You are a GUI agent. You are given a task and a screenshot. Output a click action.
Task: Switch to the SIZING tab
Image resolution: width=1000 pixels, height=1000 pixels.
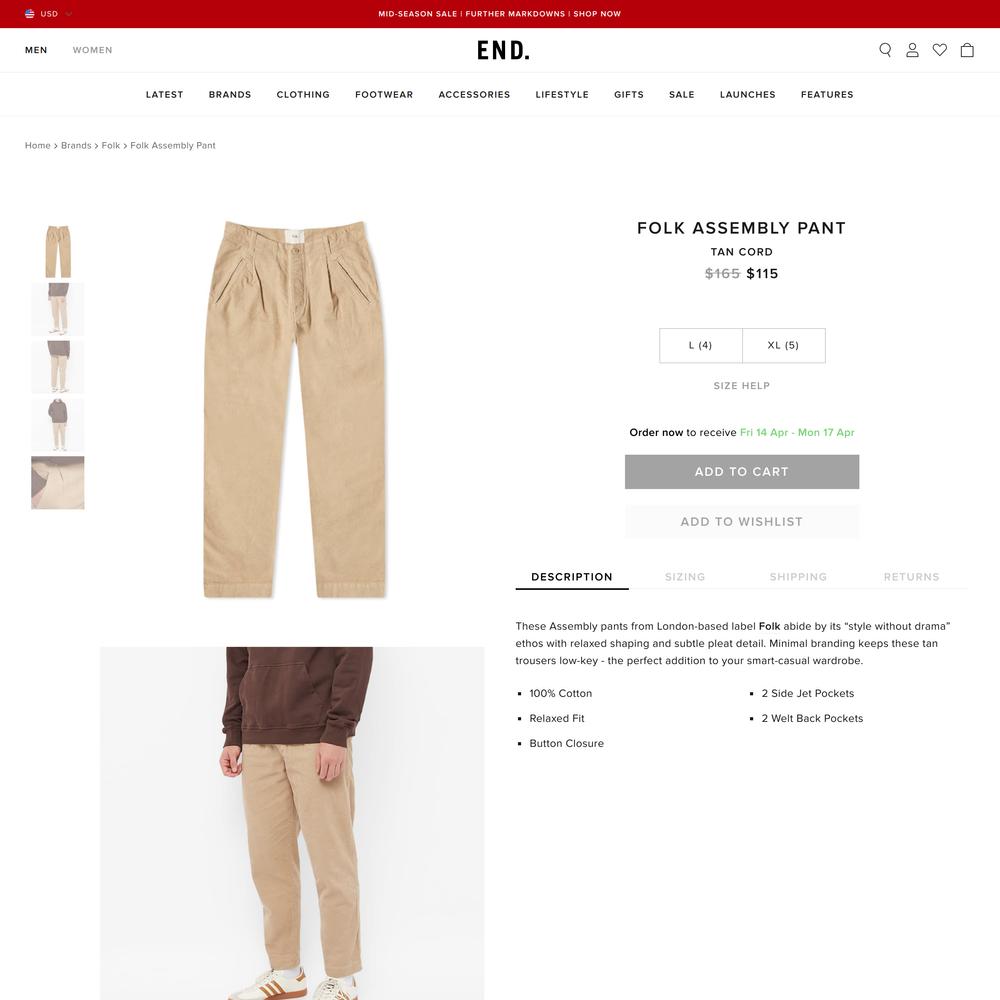[x=685, y=577]
